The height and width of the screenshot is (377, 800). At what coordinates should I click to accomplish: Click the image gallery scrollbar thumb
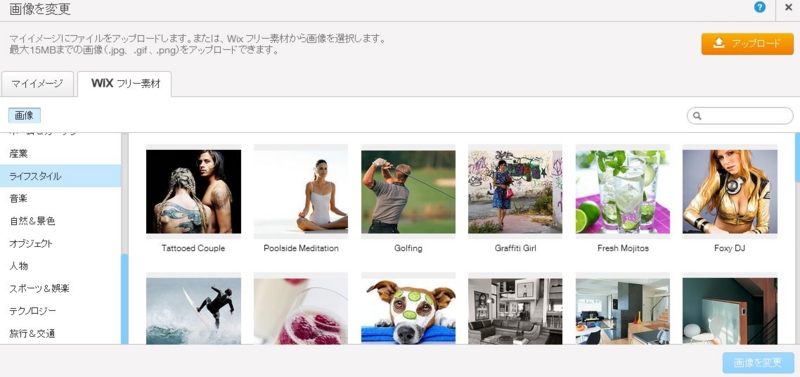[x=797, y=157]
